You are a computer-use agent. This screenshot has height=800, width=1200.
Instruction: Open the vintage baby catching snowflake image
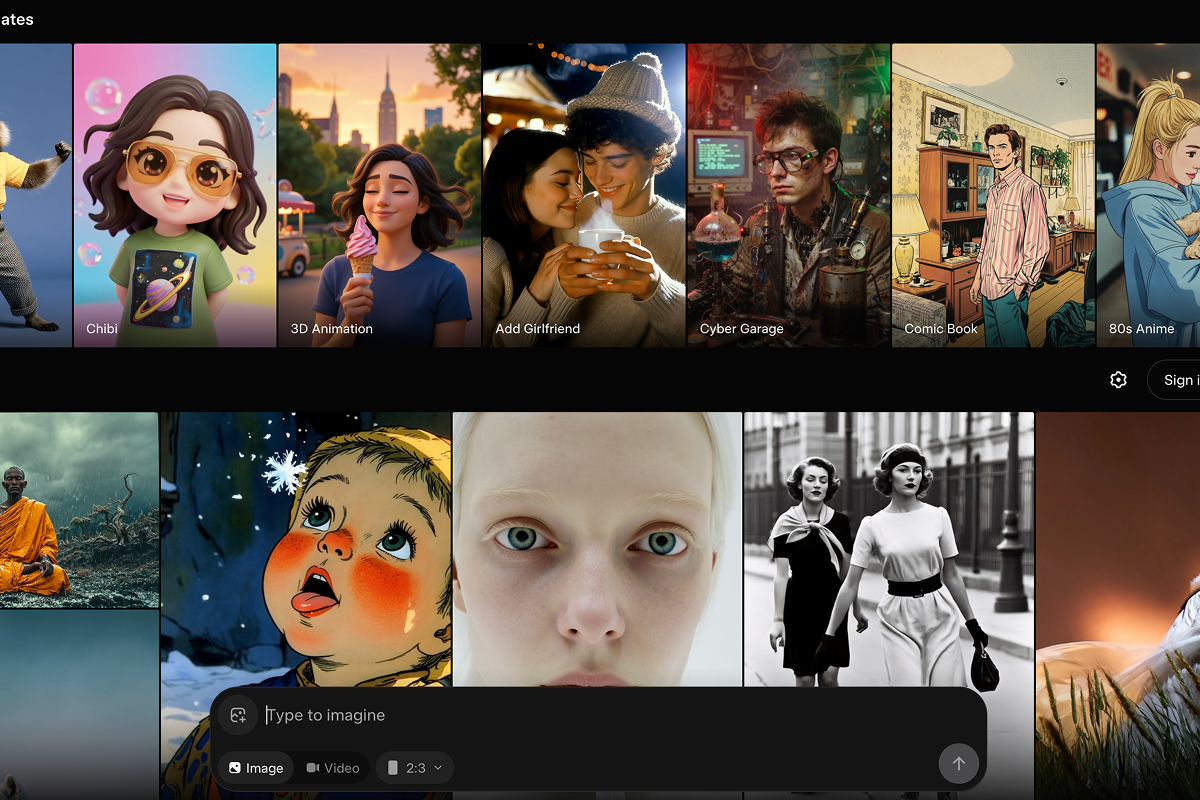[306, 550]
